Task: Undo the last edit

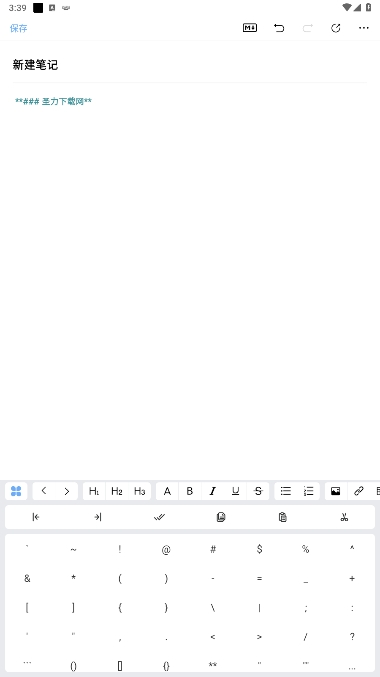Action: coord(279,28)
